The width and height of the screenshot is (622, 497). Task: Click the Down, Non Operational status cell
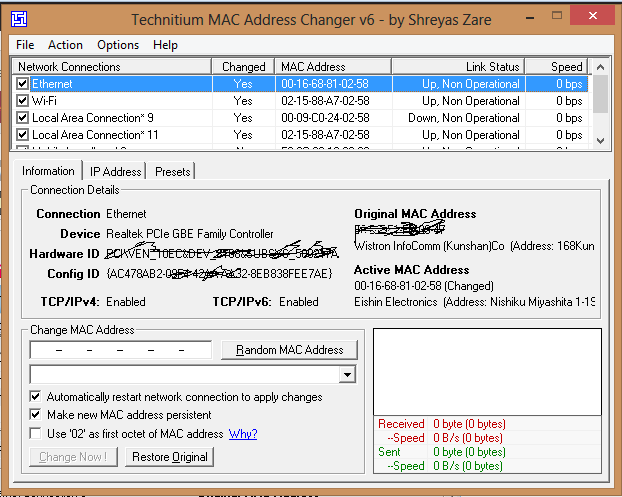click(464, 118)
